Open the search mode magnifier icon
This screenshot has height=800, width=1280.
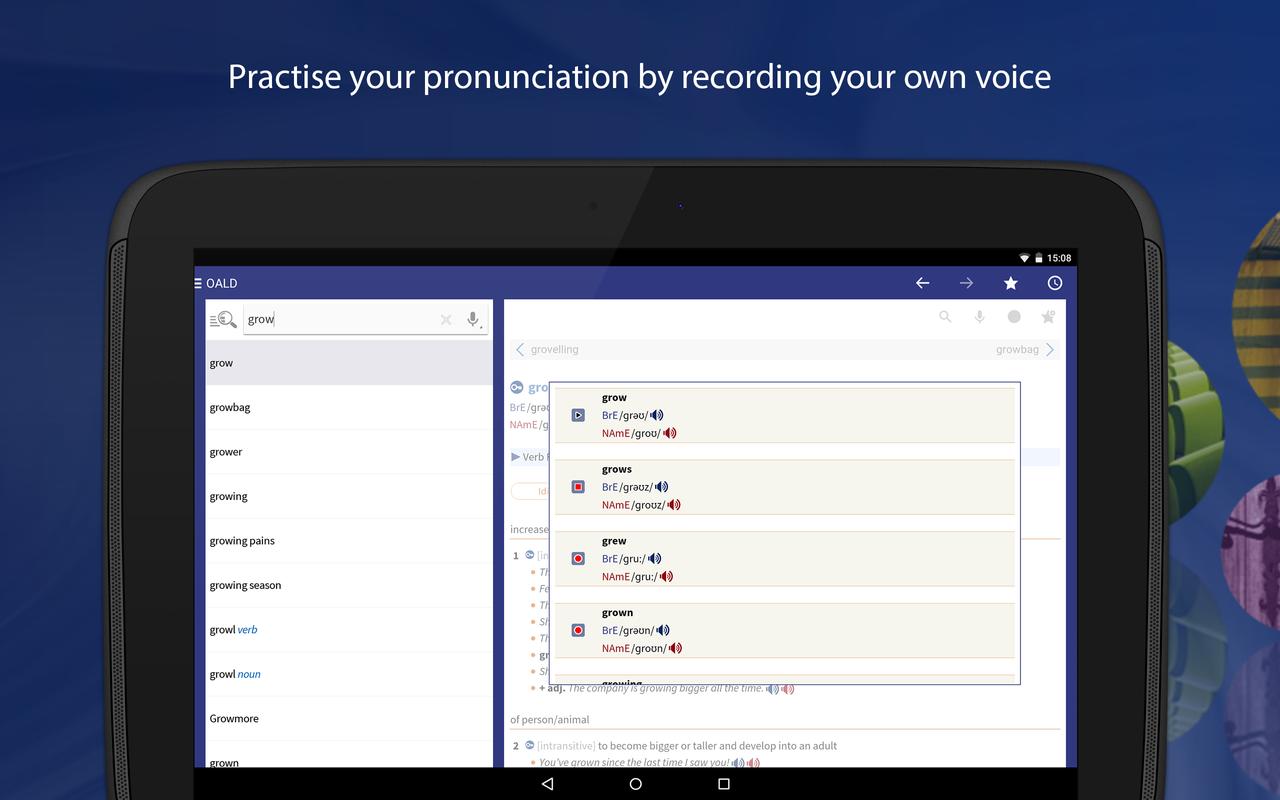[x=223, y=319]
